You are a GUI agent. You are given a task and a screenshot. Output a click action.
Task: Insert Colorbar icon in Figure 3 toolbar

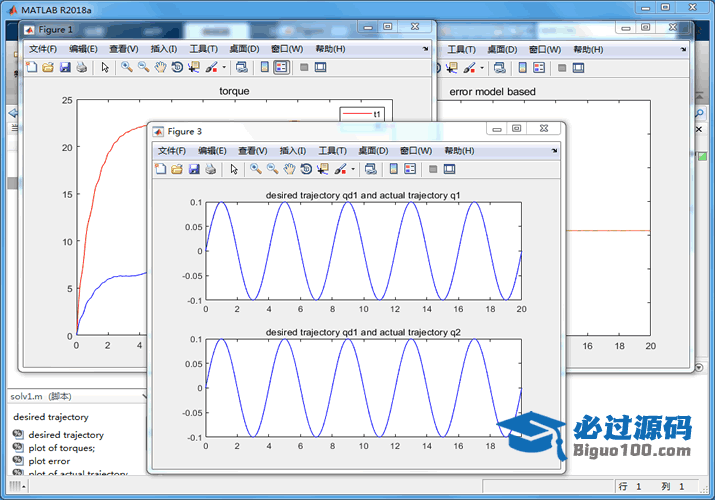coord(394,169)
